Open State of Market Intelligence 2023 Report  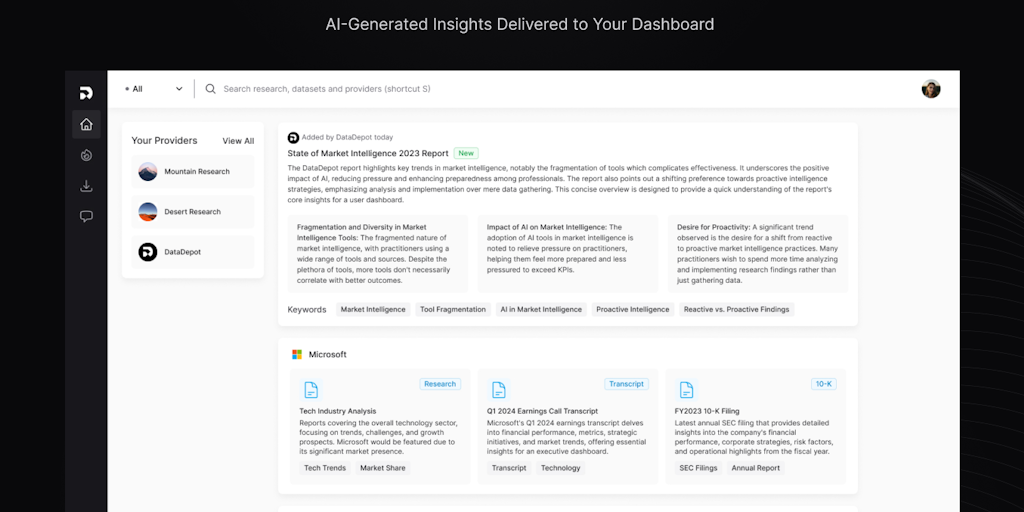367,153
